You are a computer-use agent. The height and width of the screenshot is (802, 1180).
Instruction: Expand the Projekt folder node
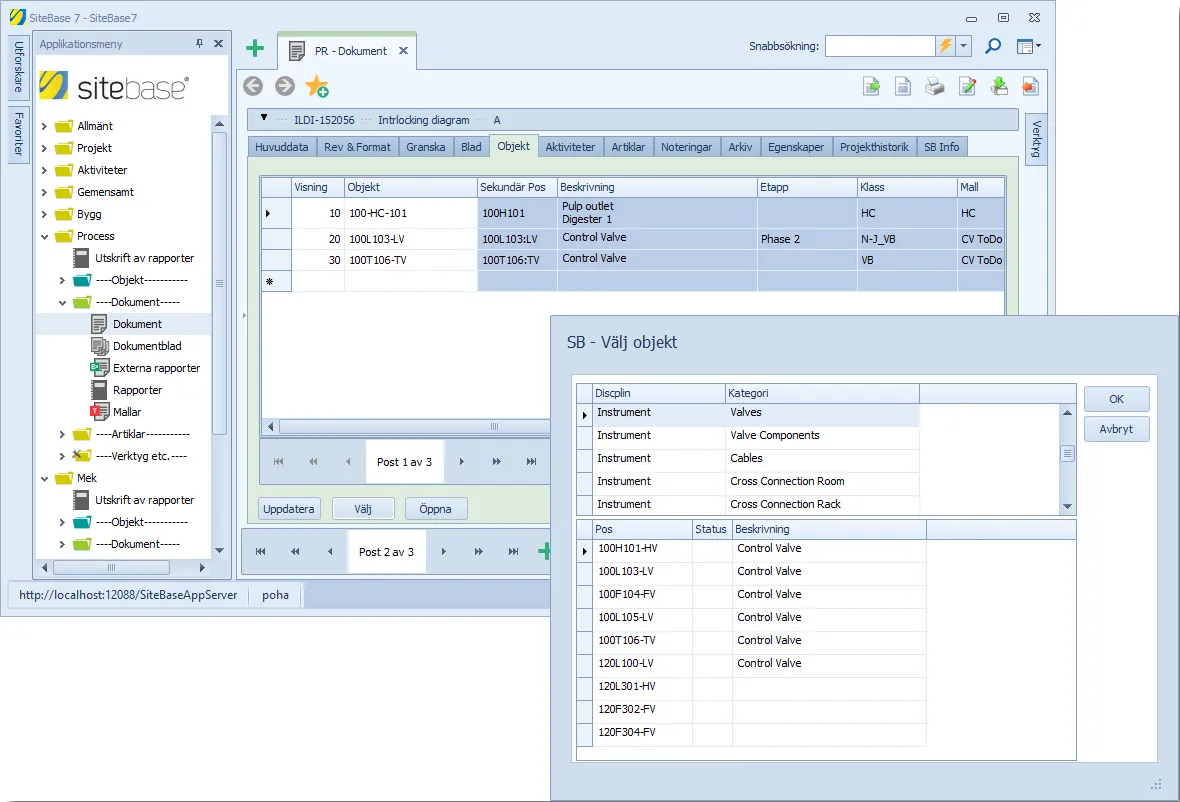click(x=44, y=148)
